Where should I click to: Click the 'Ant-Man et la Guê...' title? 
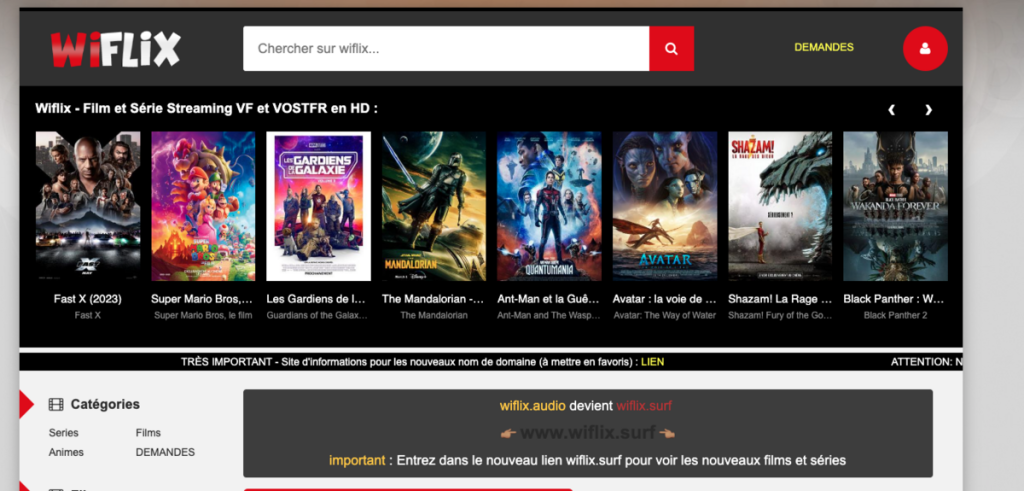[549, 299]
